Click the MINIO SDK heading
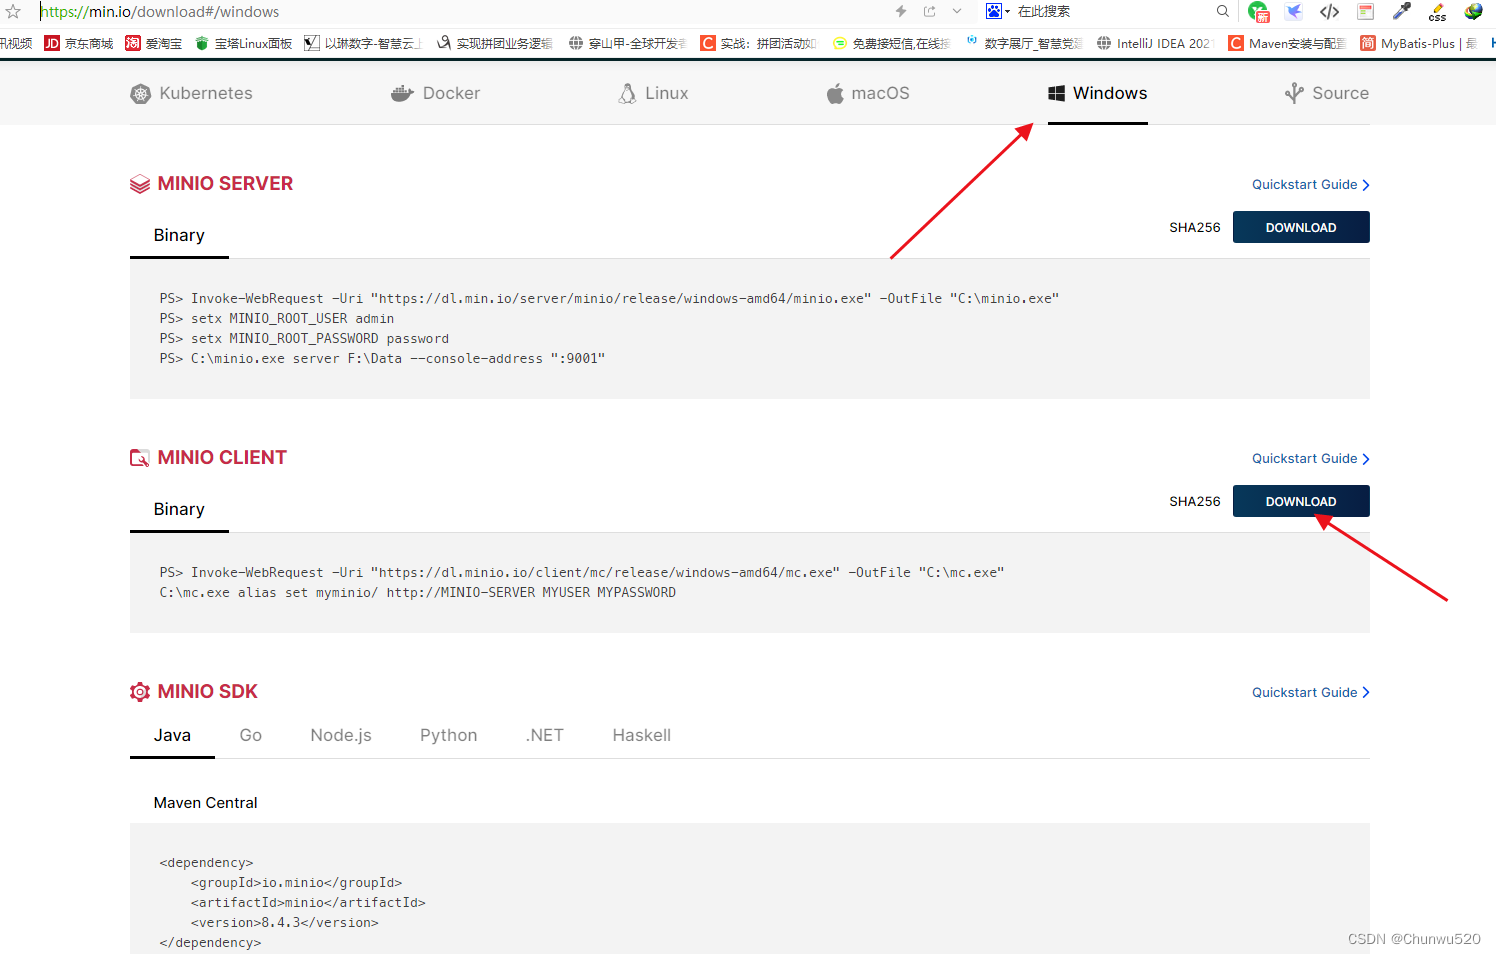Screen dimensions: 1496x954 pyautogui.click(x=207, y=692)
